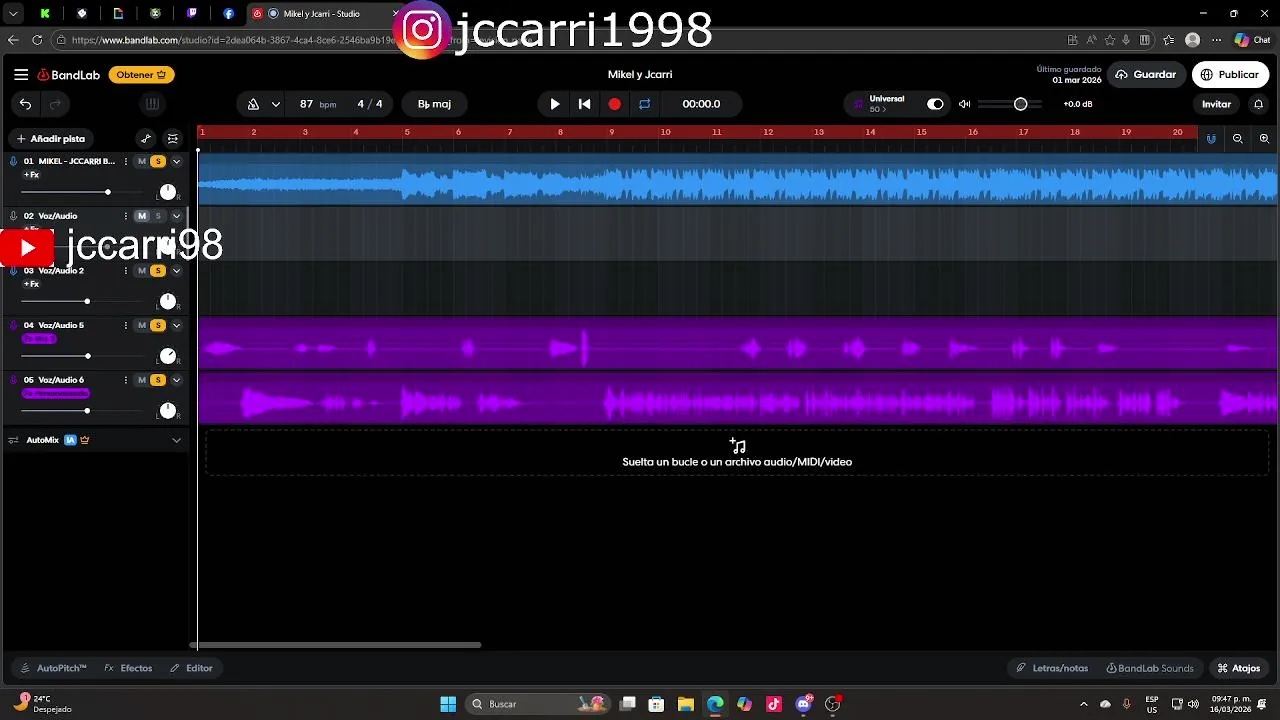
Task: Toggle the Universal mastering switch
Action: 935,104
